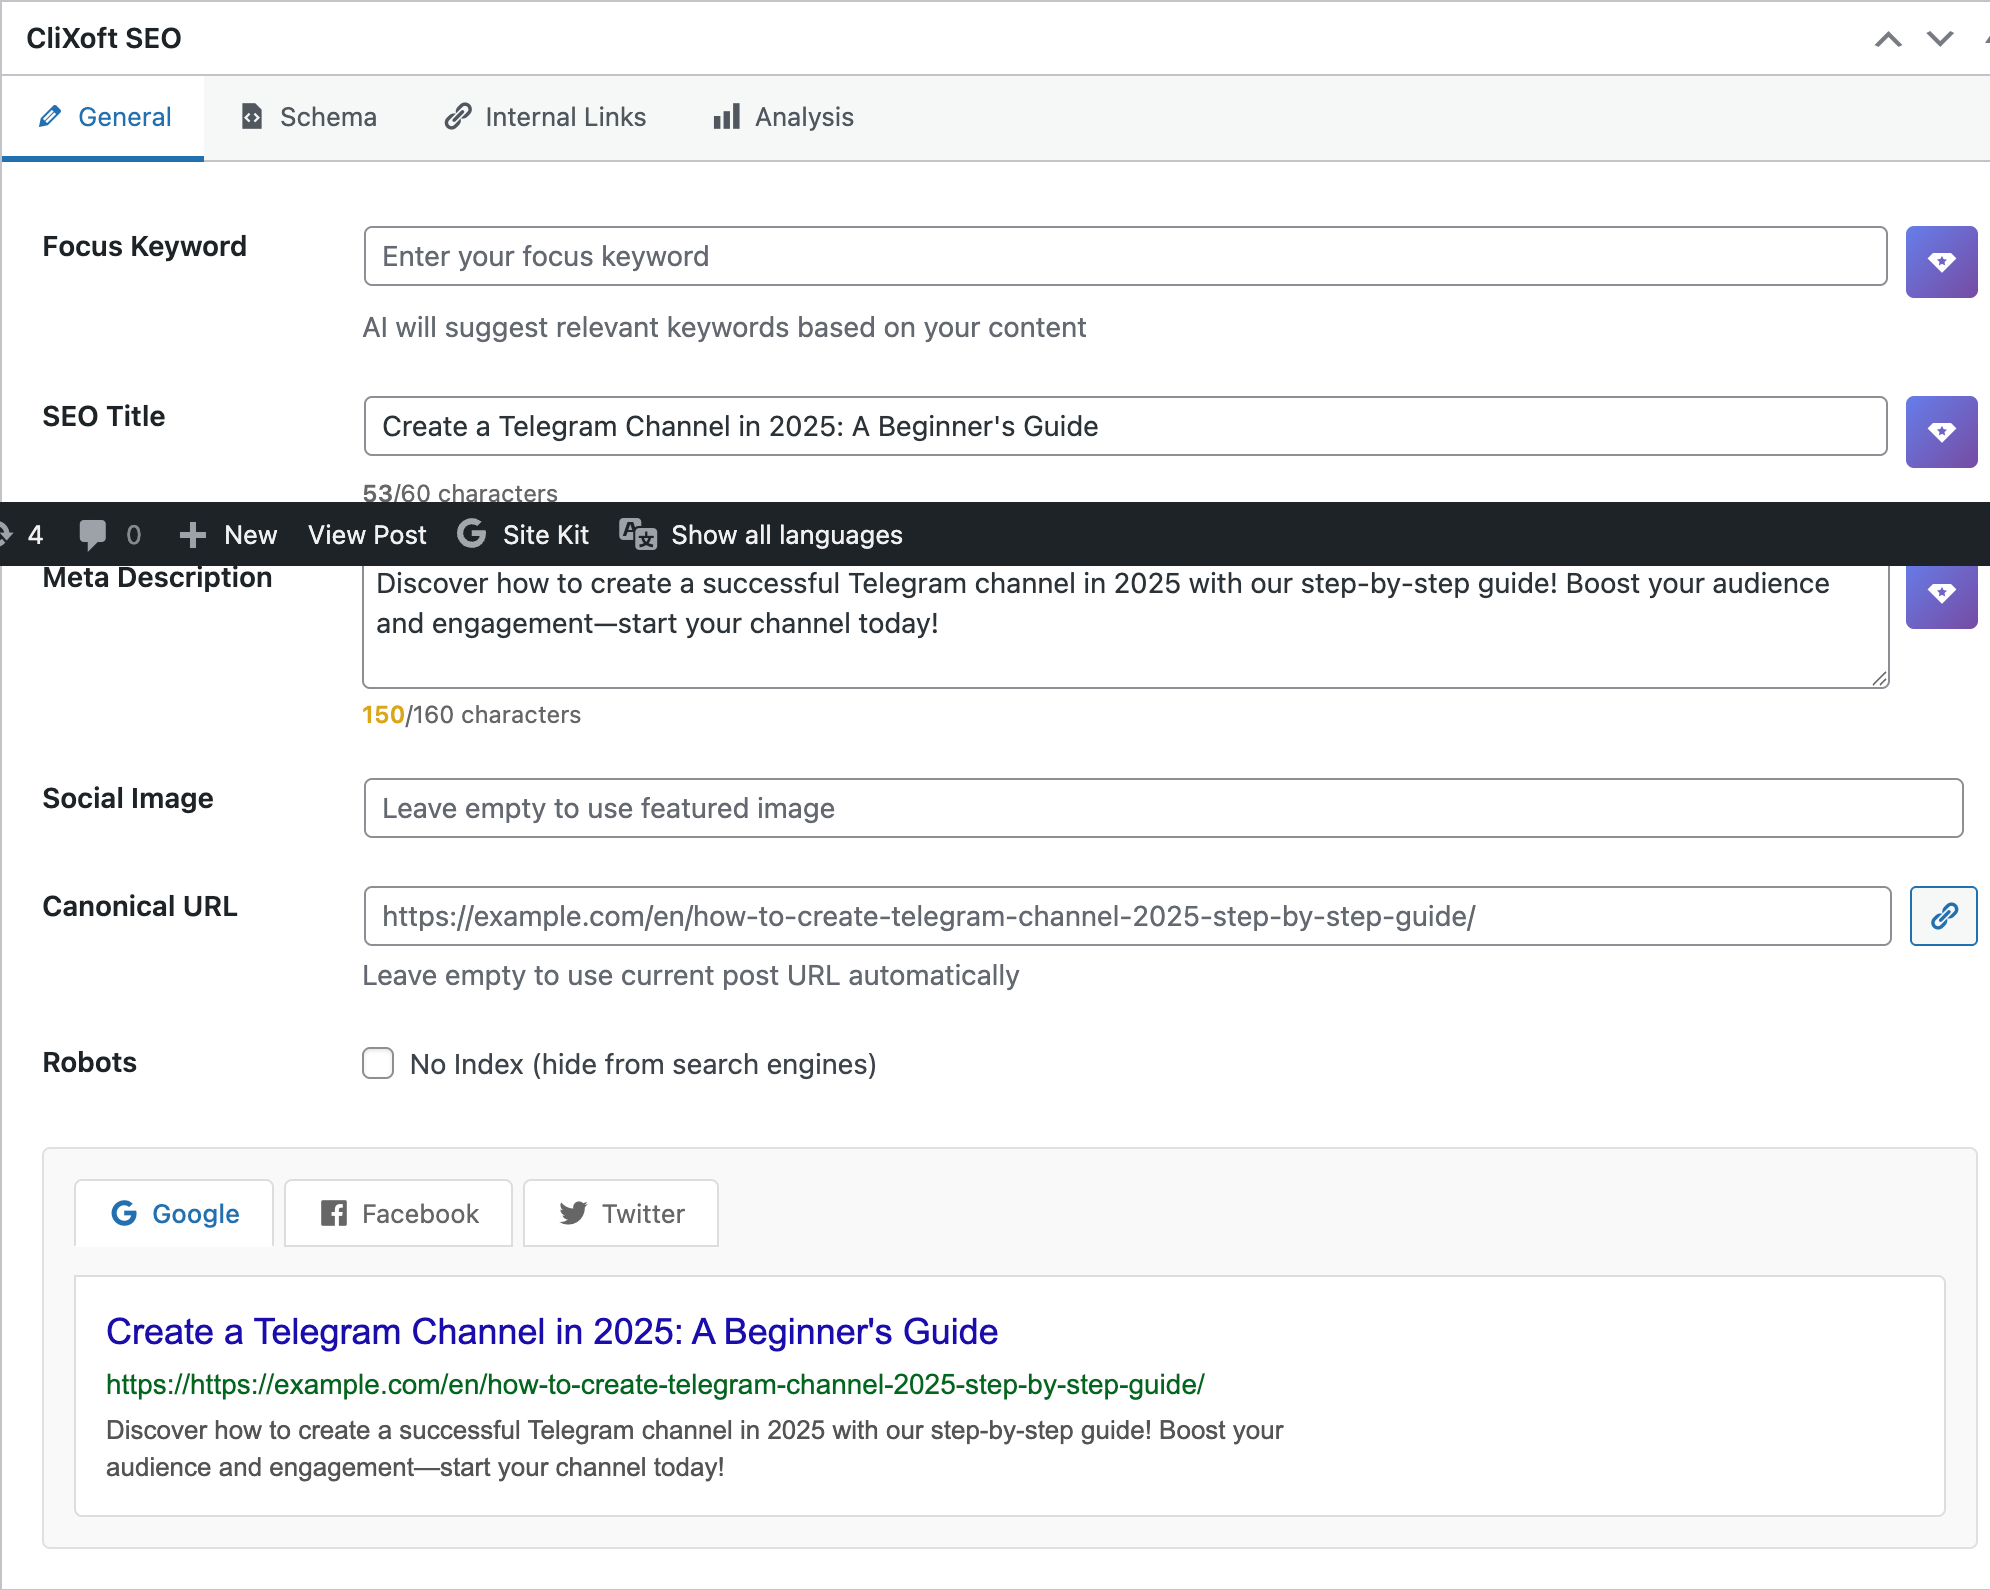Screen dimensions: 1990x1590
Task: Click into the Focus Keyword input field
Action: pyautogui.click(x=1124, y=257)
